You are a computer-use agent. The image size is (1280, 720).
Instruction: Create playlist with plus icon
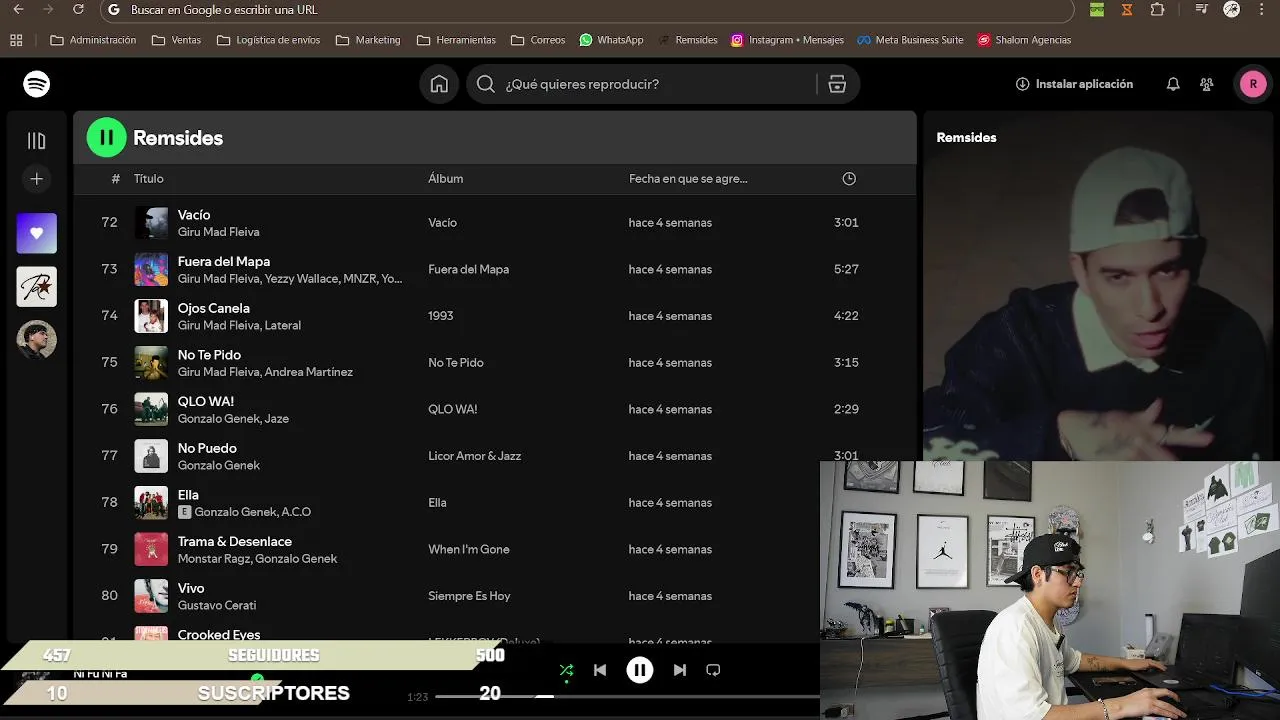[37, 179]
